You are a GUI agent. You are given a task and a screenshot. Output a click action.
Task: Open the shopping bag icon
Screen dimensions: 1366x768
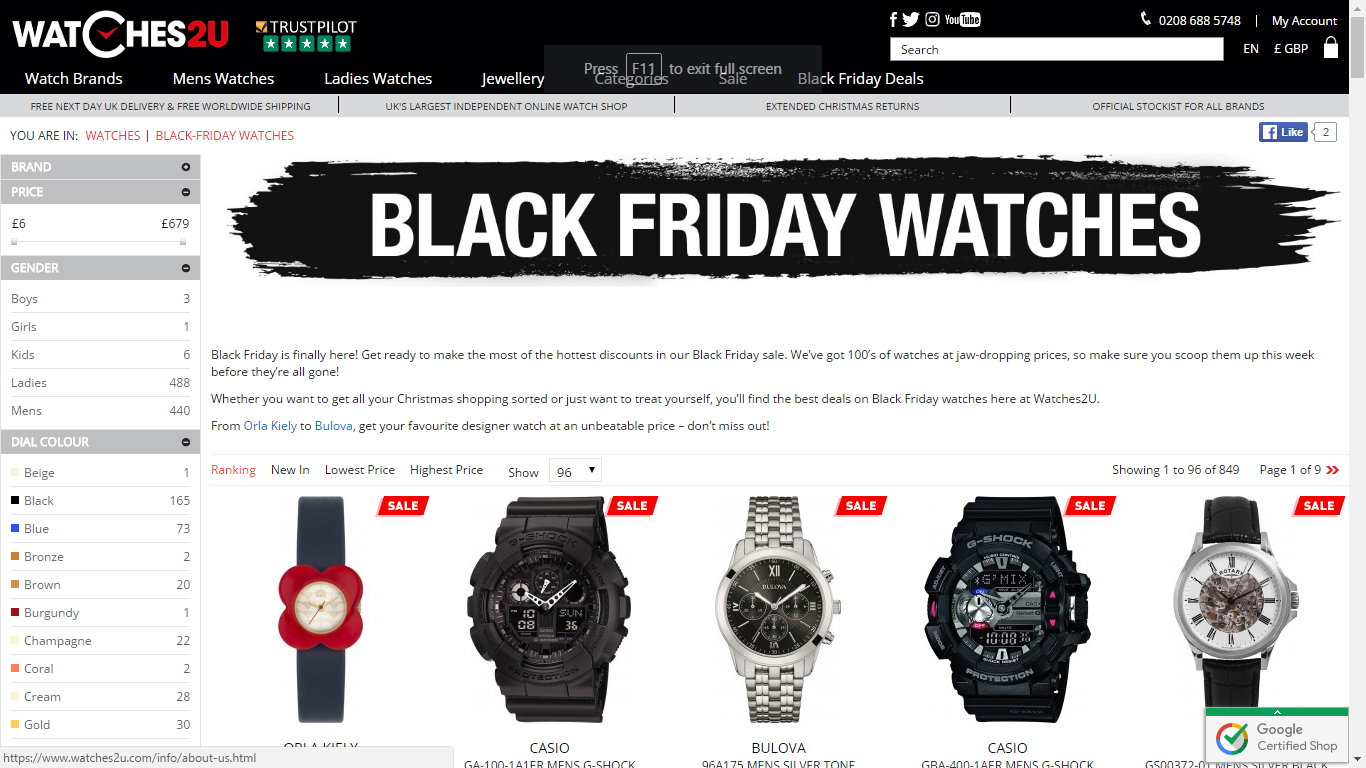pos(1331,47)
